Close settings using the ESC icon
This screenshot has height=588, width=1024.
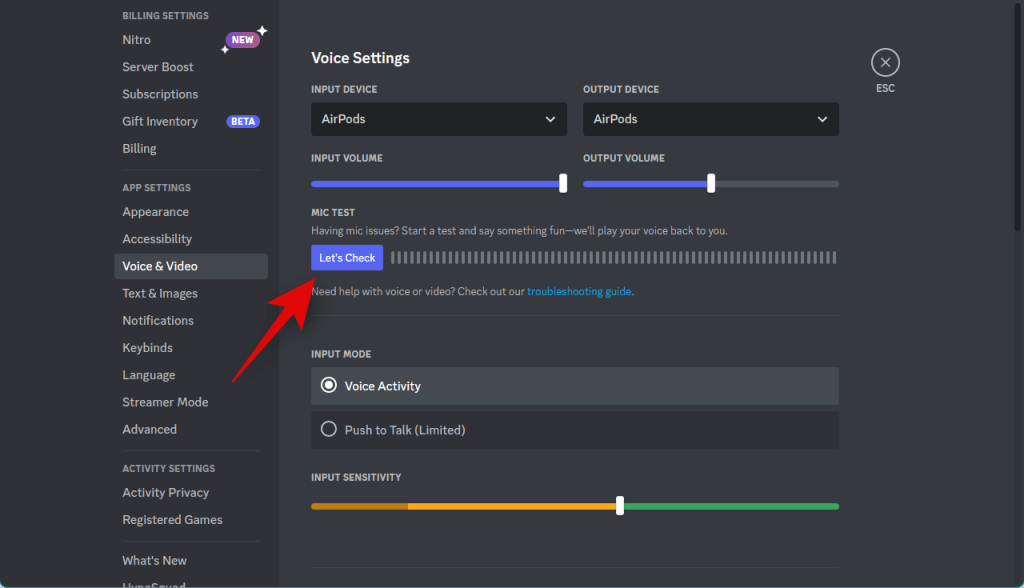point(885,62)
